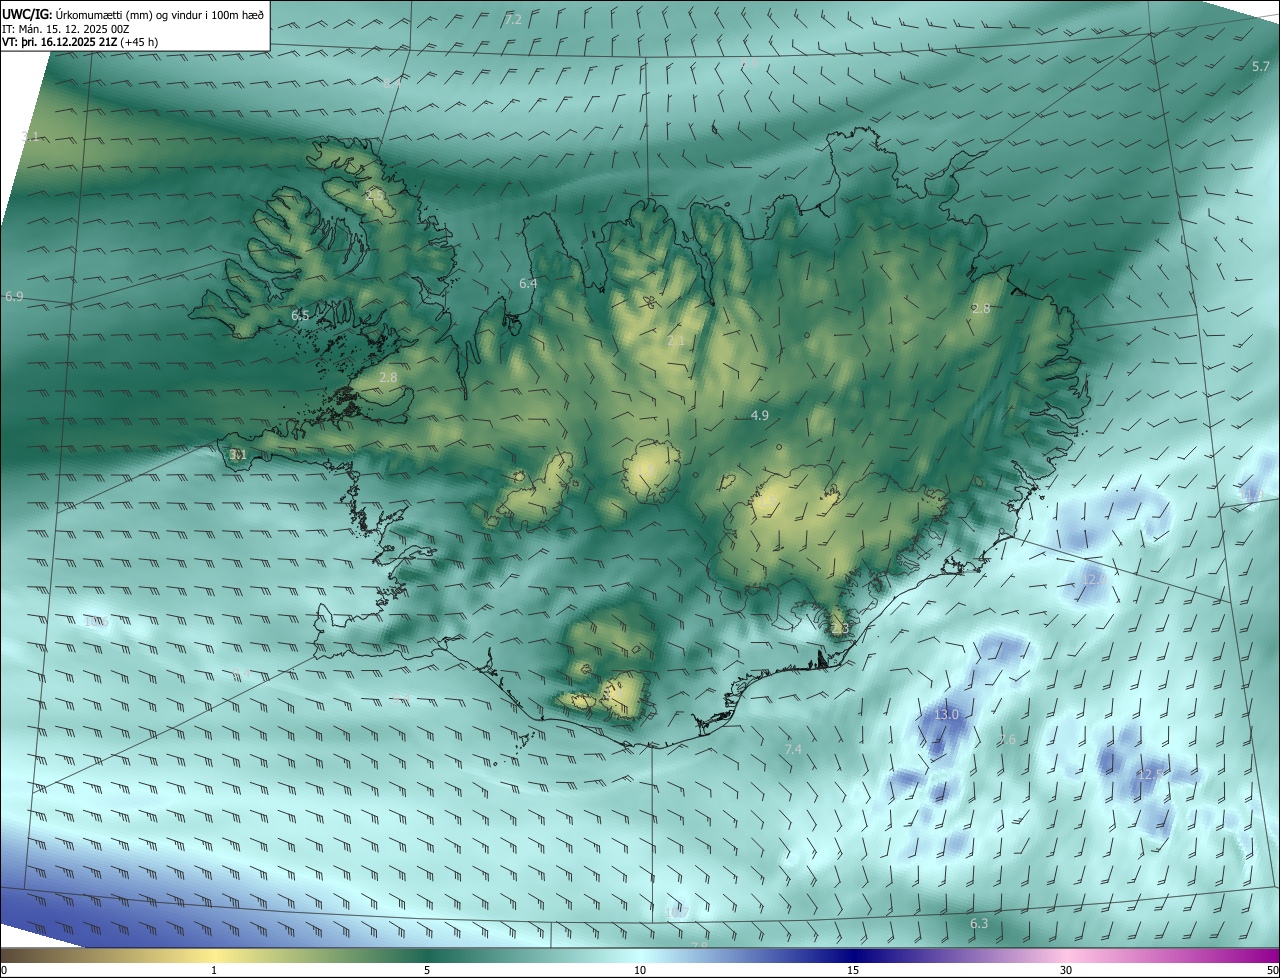Screen dimensions: 1280x978
Task: Click the color scale tick label 0
Action: (4, 970)
